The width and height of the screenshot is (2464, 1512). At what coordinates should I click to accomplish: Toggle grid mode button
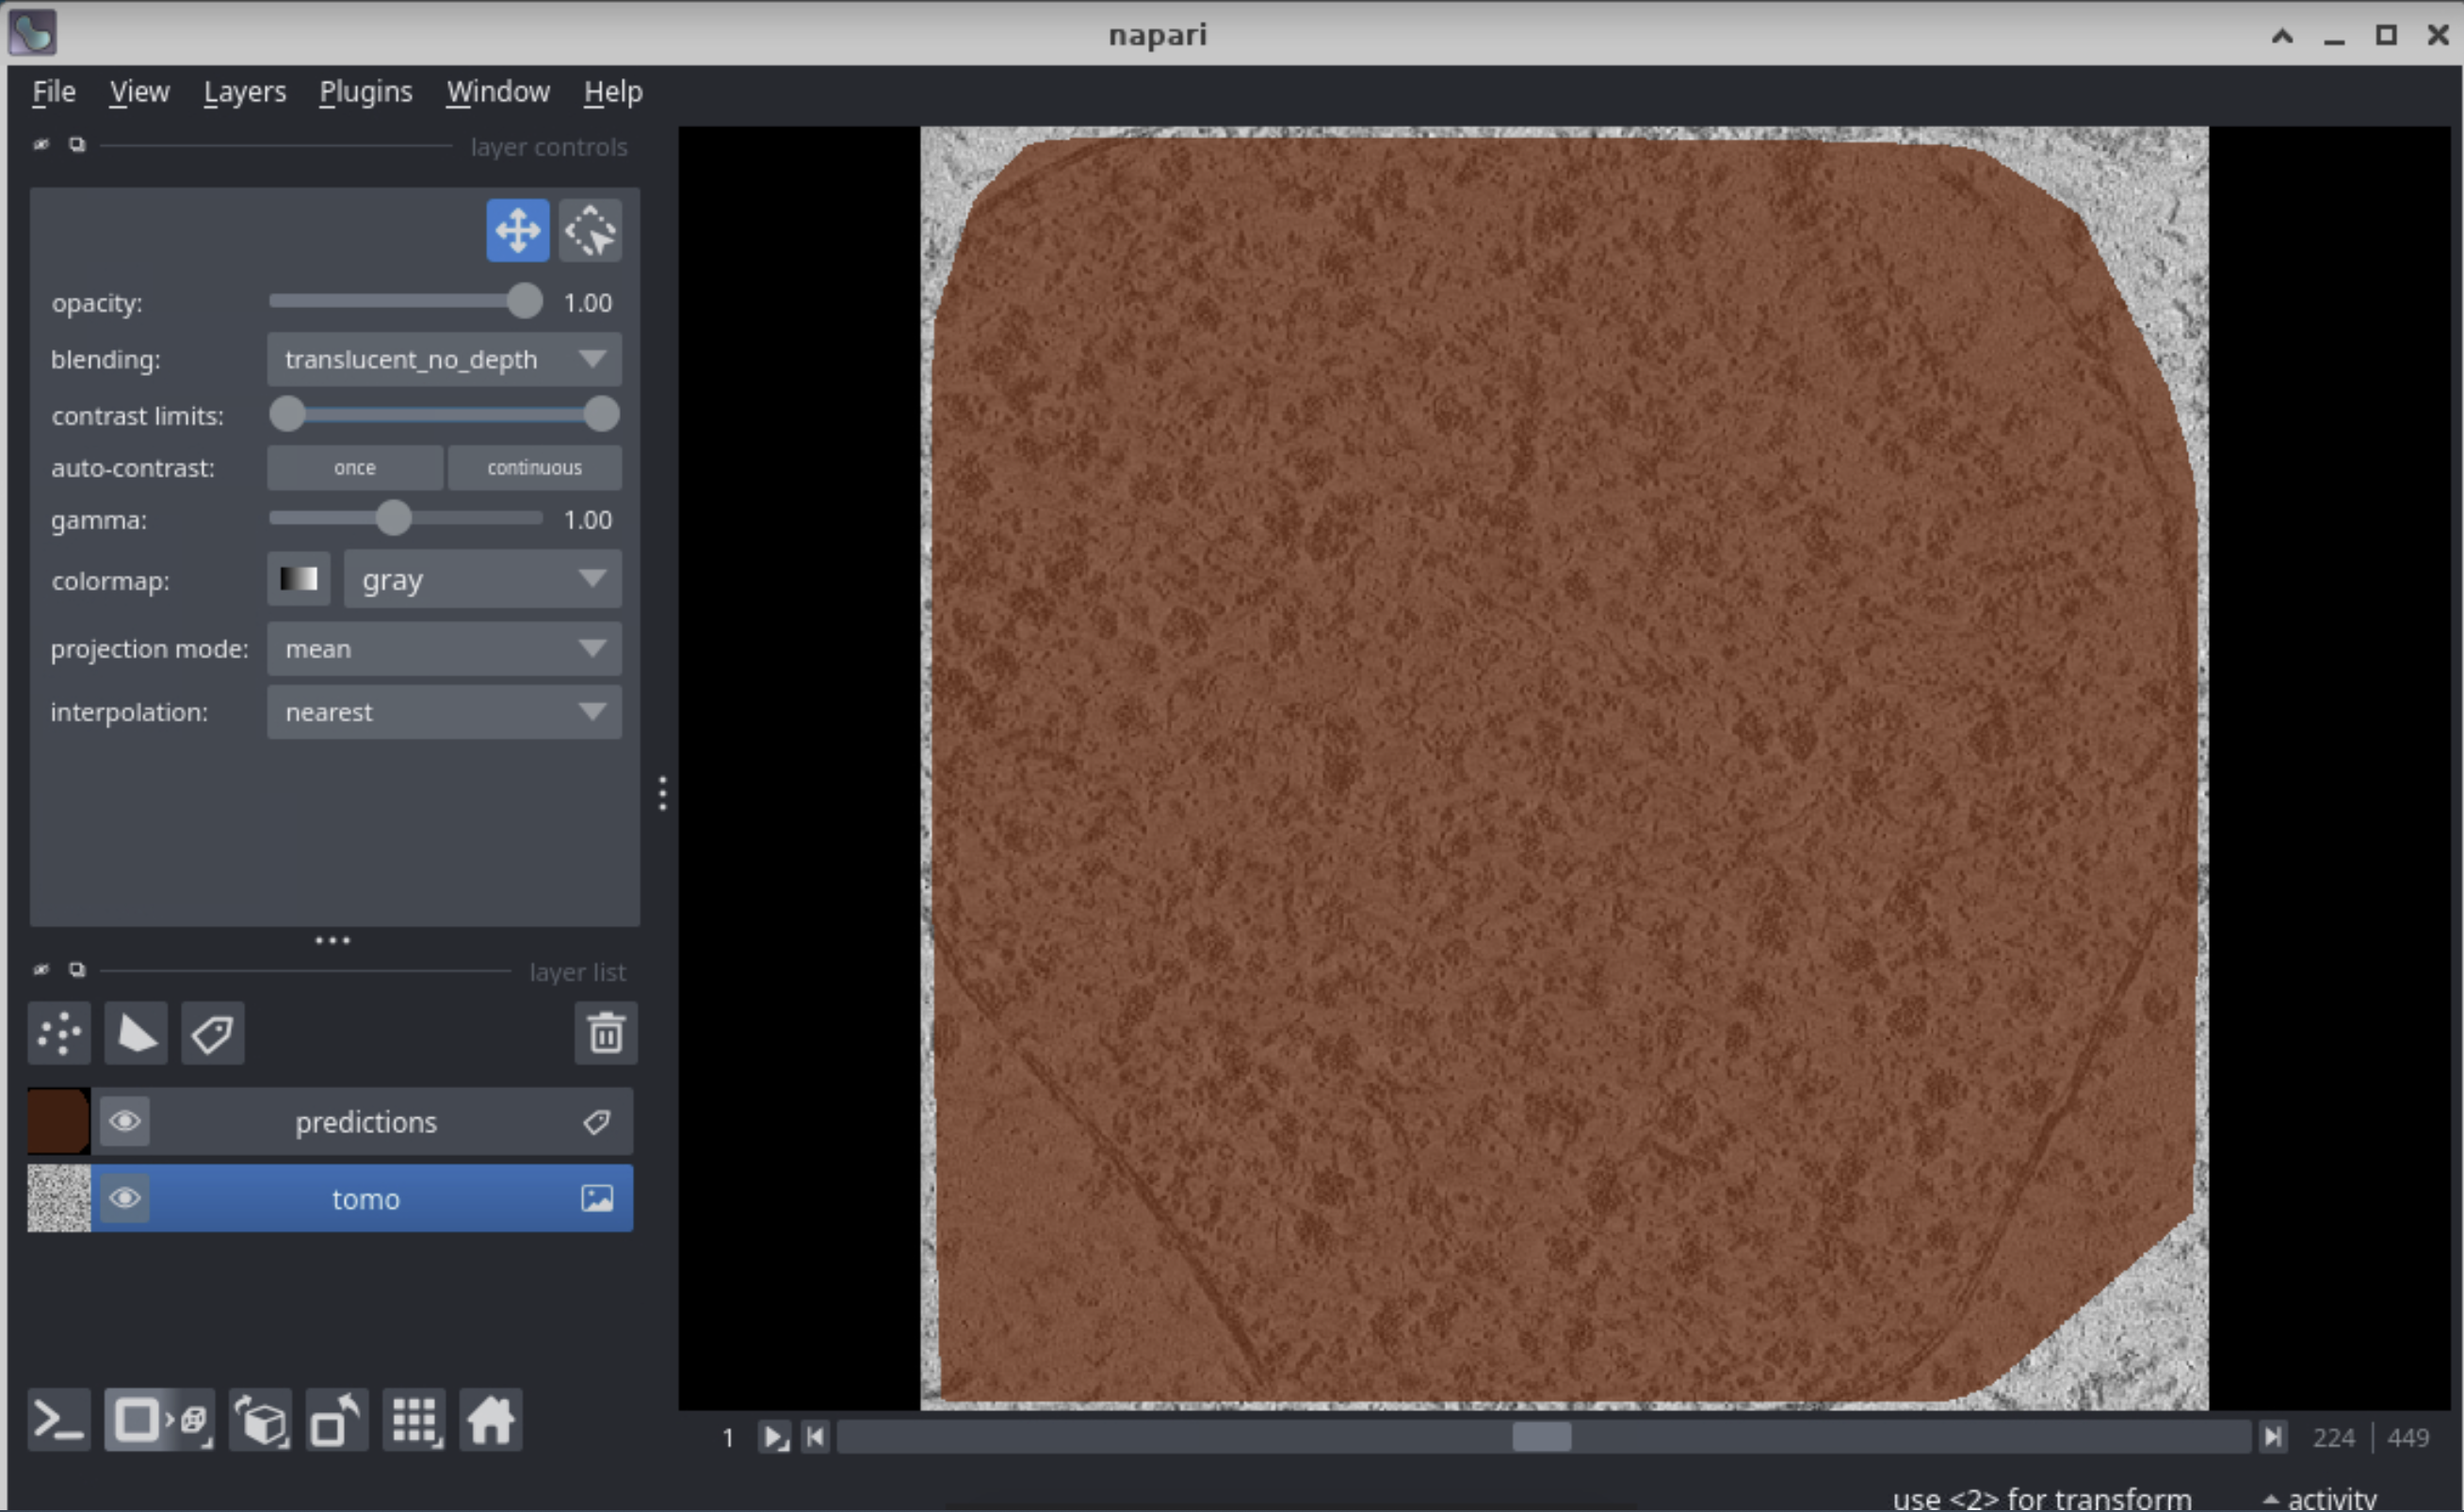coord(415,1420)
